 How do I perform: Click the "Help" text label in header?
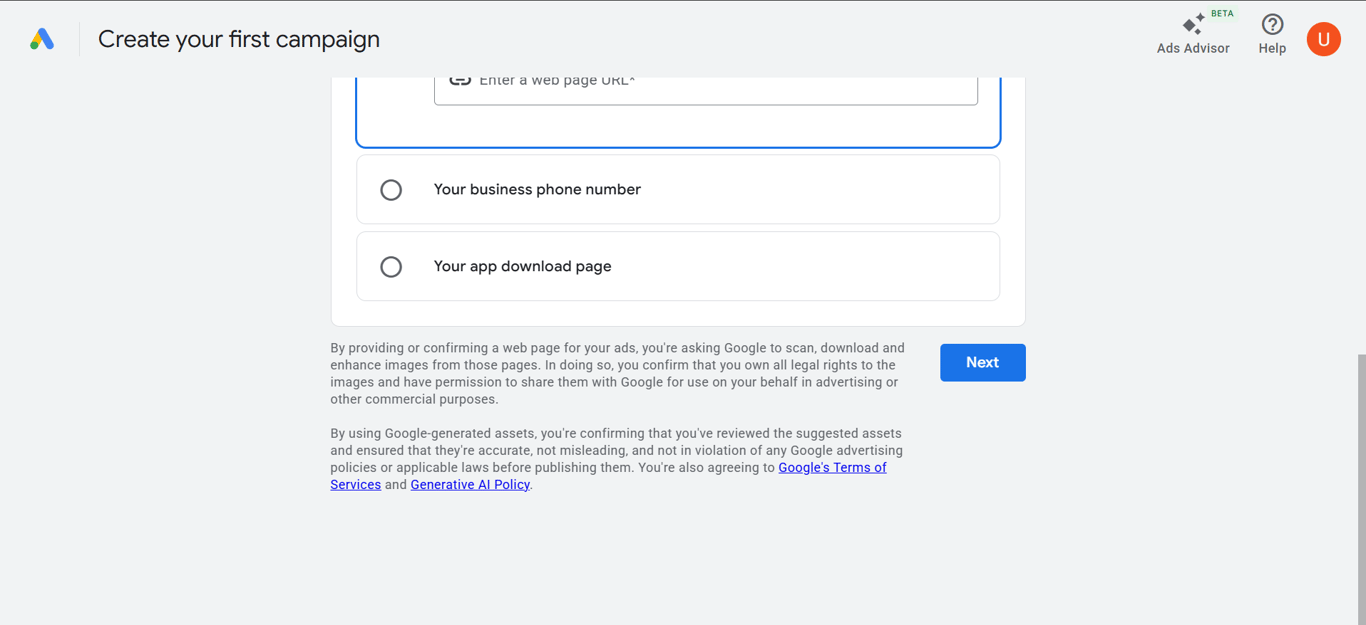point(1272,48)
